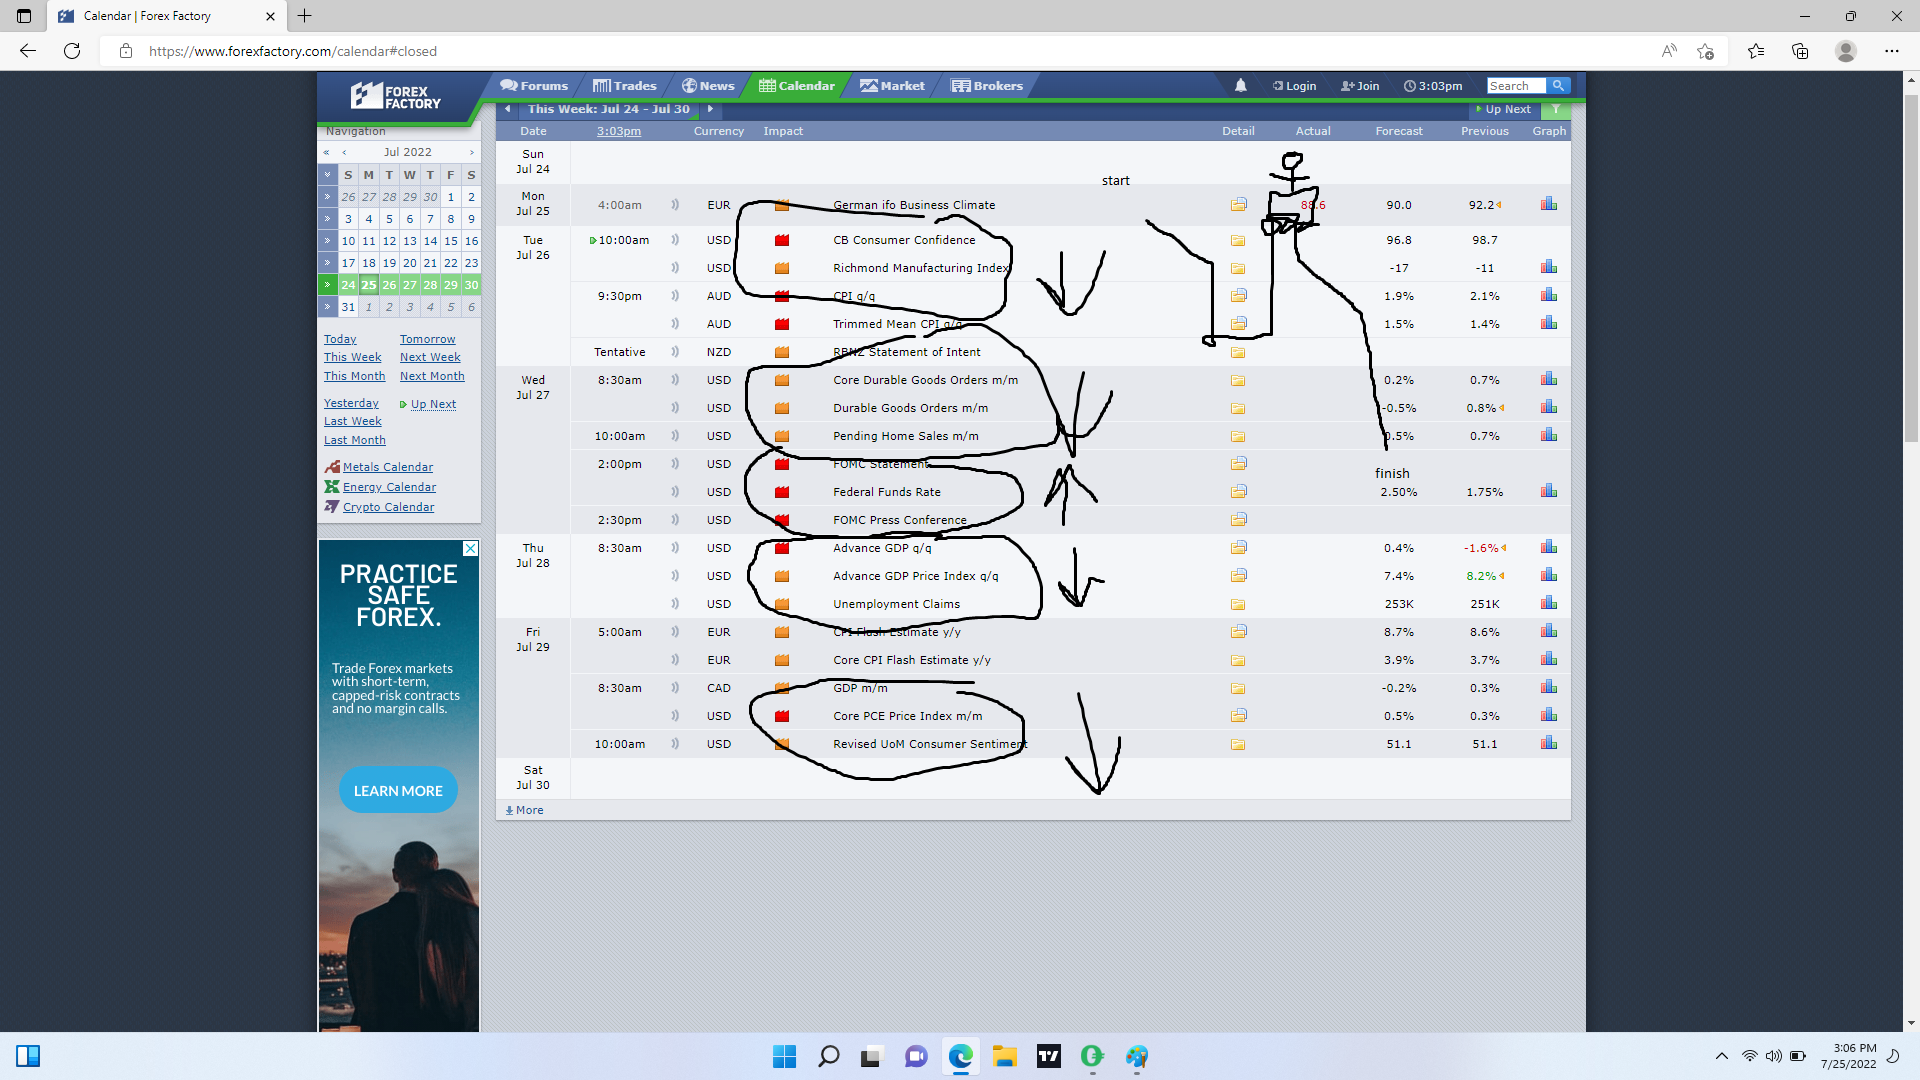Click the search magnifier button
The image size is (1920, 1080).
coord(1558,86)
